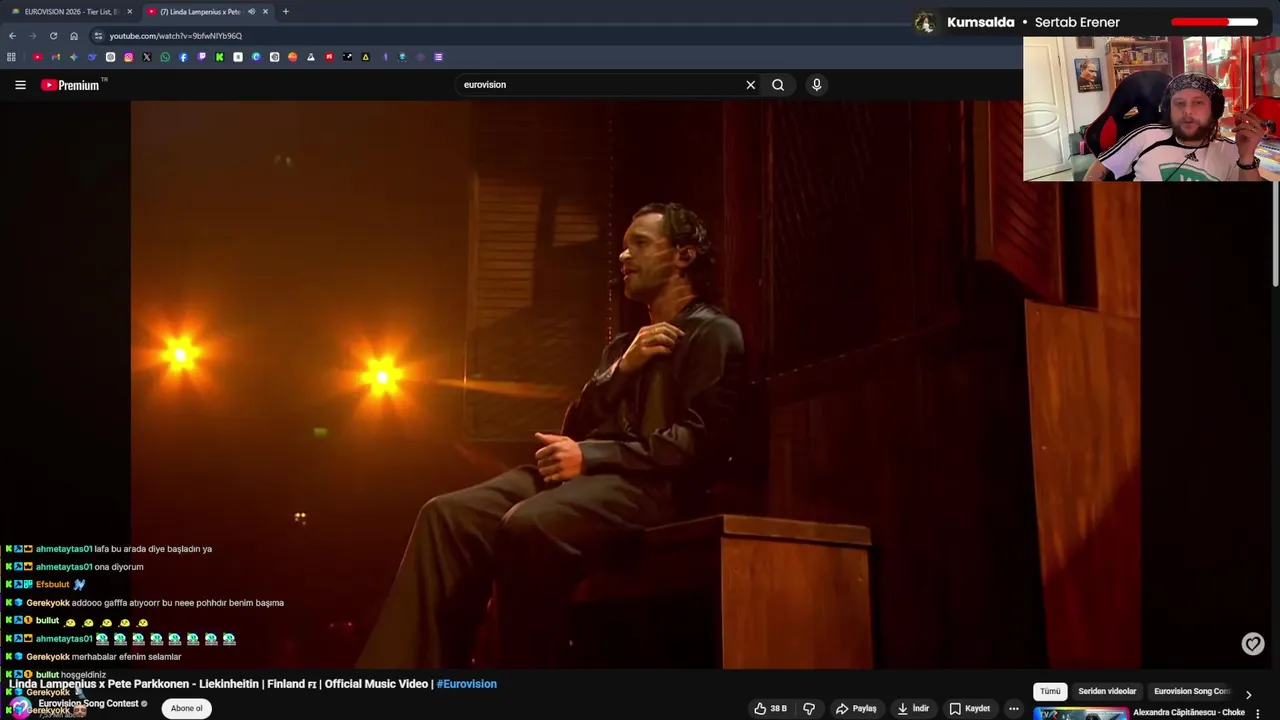Select the Tümü filter chip
Viewport: 1280px width, 720px height.
1049,691
